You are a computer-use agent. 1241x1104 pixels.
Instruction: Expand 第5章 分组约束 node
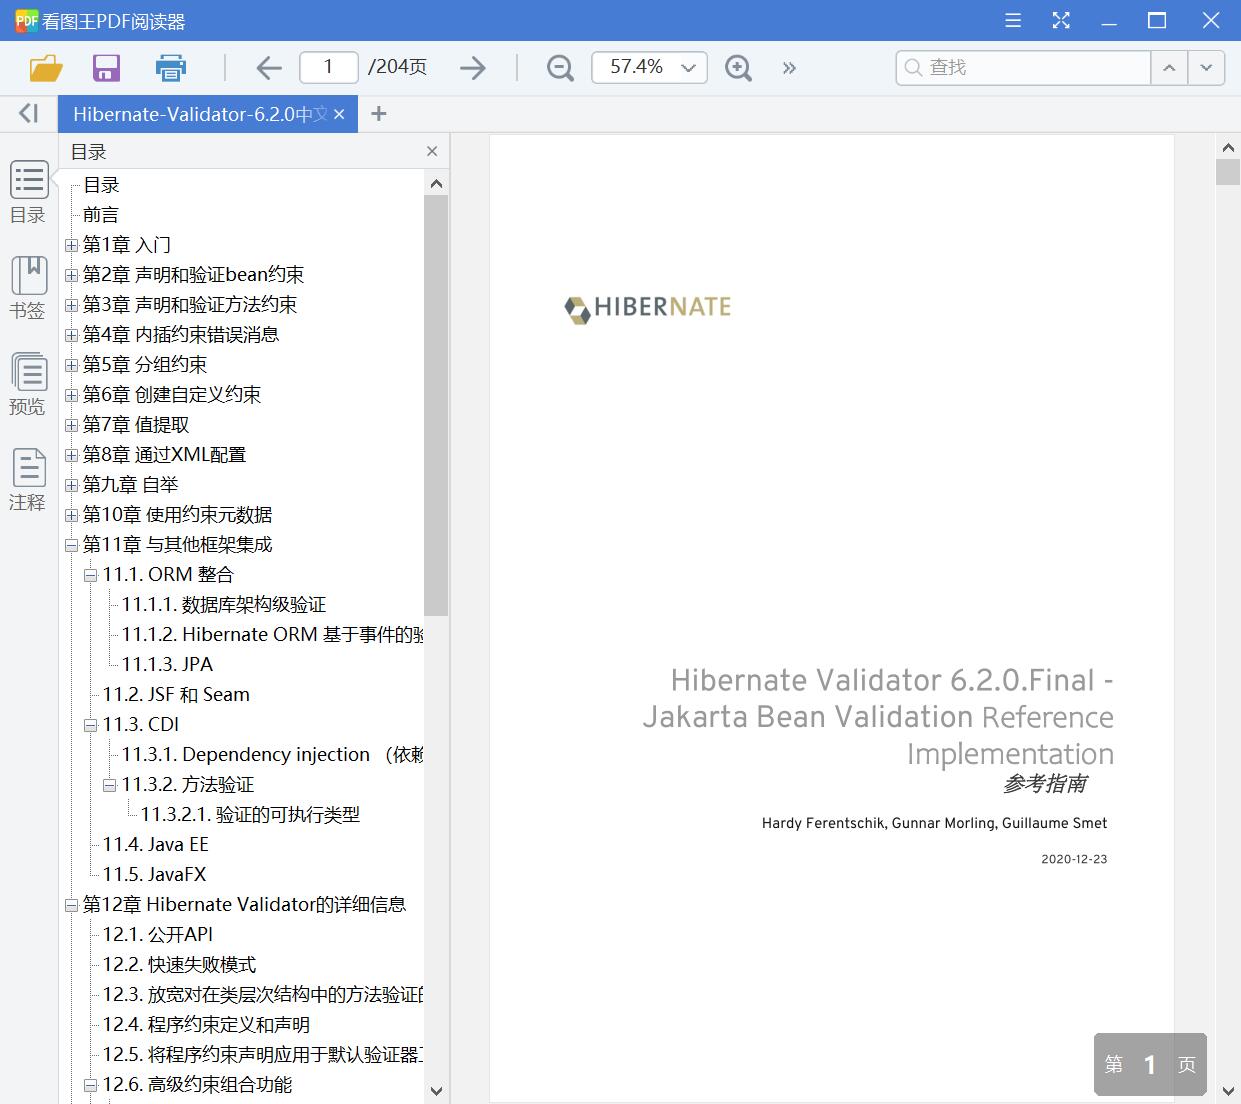click(71, 365)
